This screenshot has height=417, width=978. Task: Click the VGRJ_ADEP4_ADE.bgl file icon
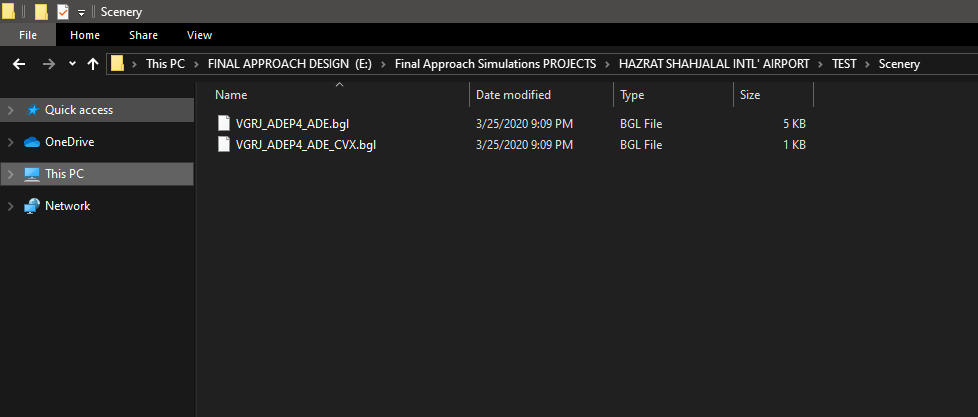pos(224,124)
